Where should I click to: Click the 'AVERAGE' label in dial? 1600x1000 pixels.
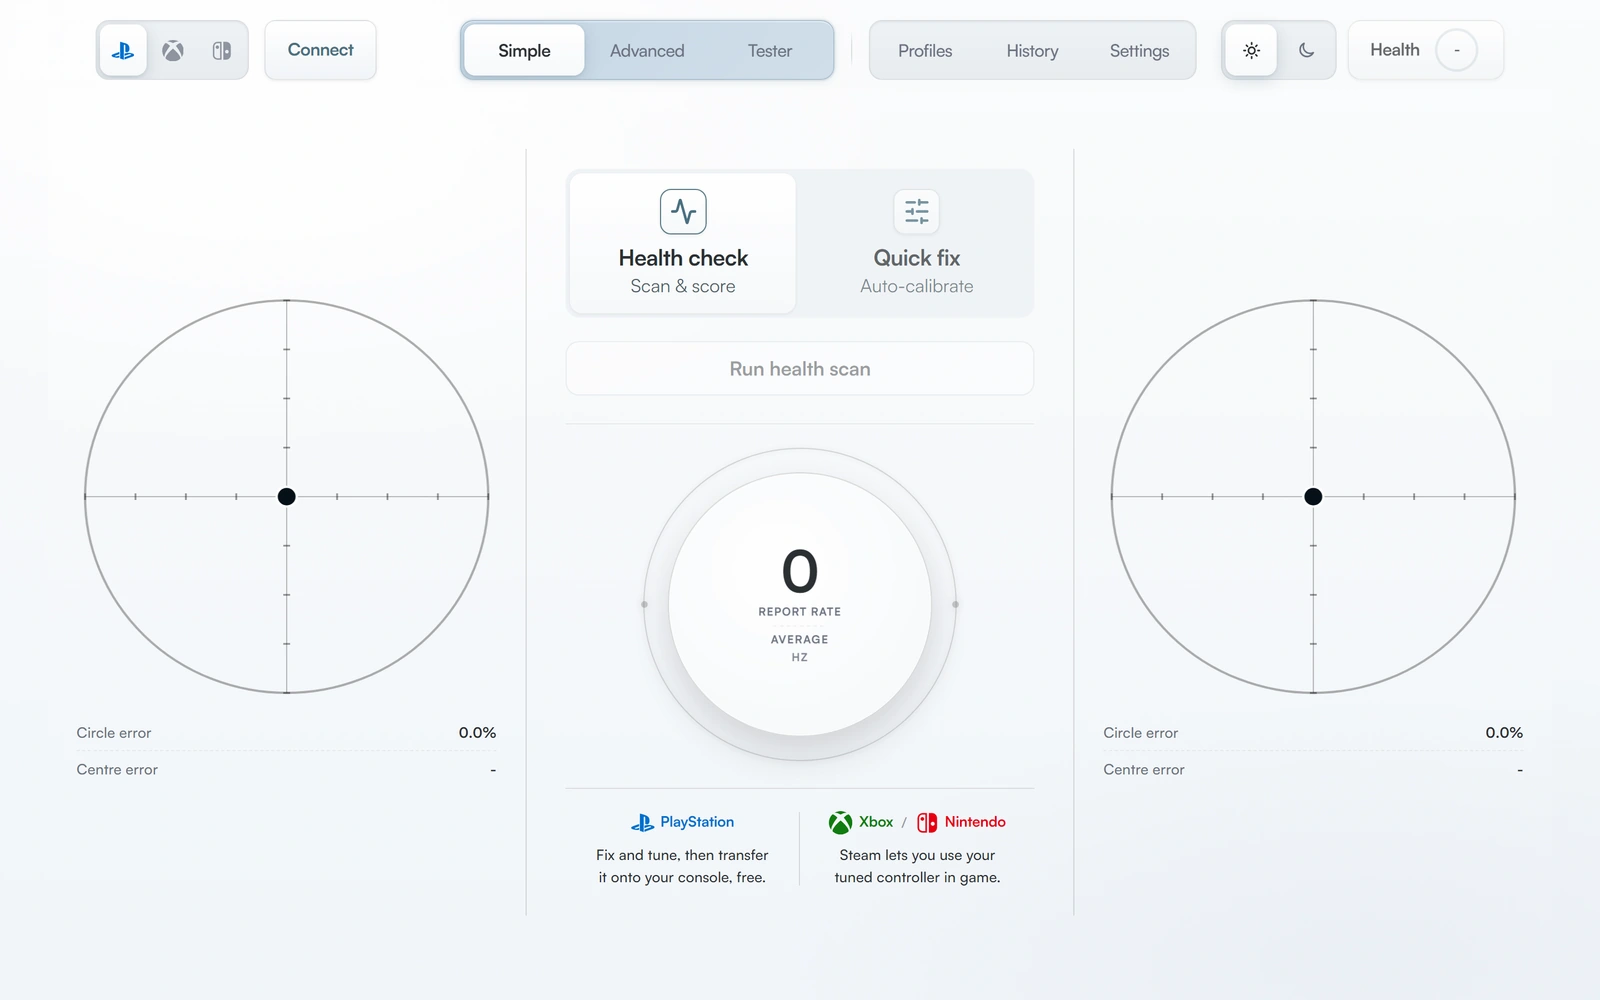click(x=800, y=640)
